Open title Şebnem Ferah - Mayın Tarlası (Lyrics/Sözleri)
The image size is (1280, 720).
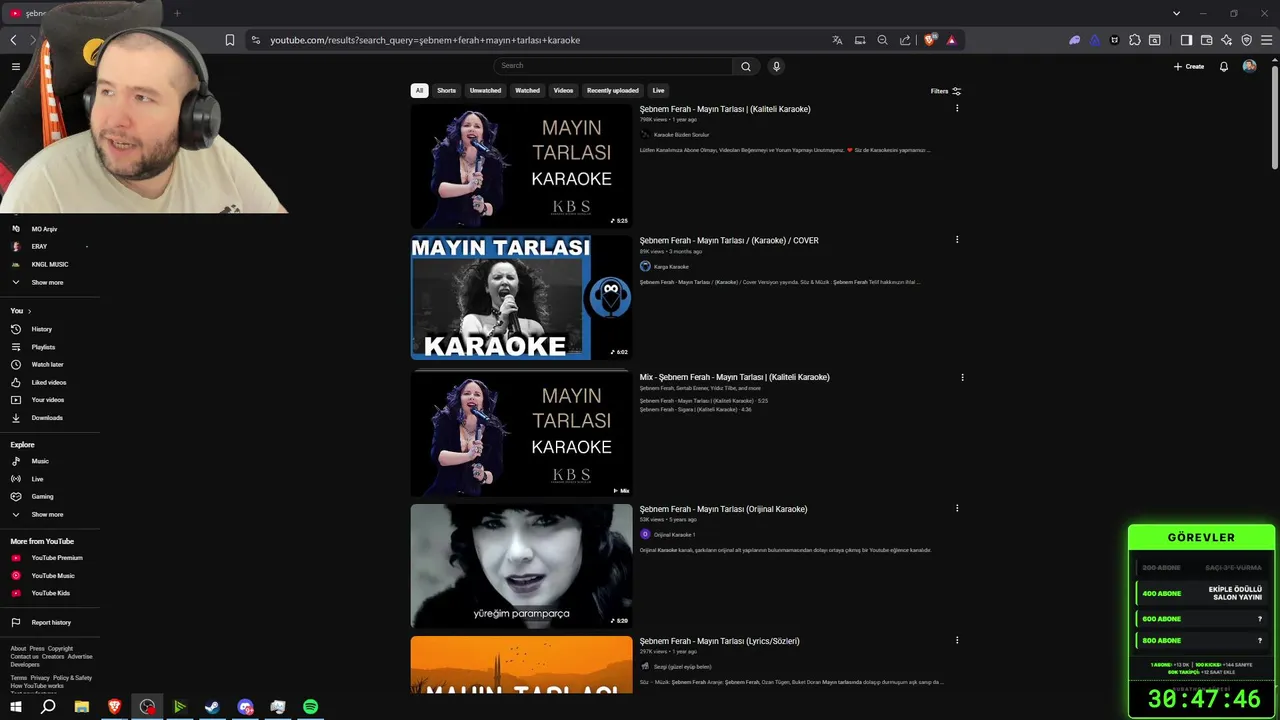pyautogui.click(x=719, y=641)
